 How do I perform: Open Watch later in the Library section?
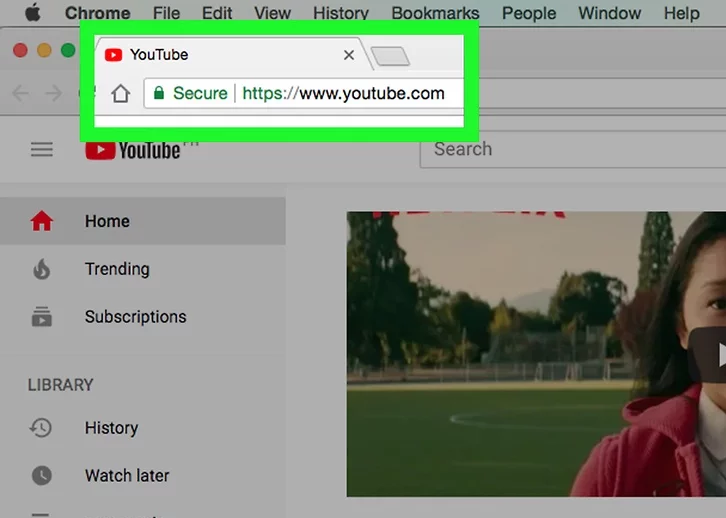coord(126,476)
